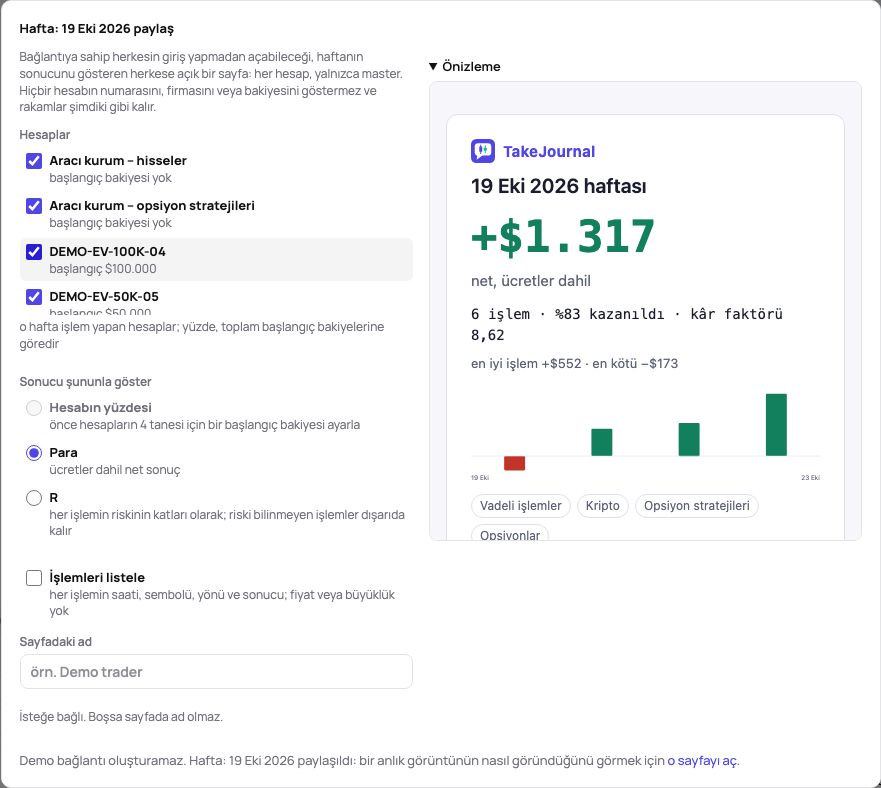The width and height of the screenshot is (881, 788).
Task: Click the red losing-day bar in chart
Action: coord(514,463)
